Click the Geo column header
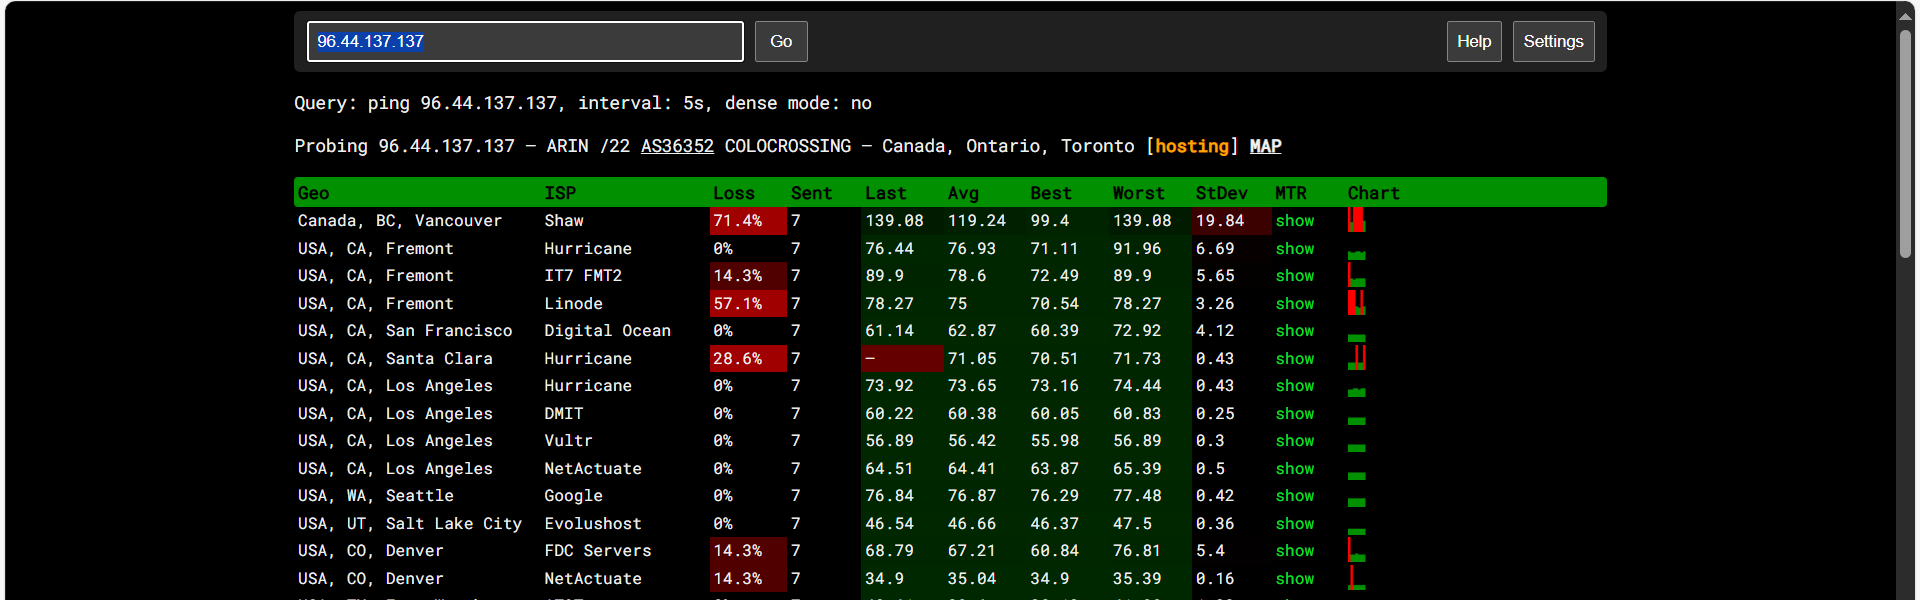Viewport: 1920px width, 600px height. (x=313, y=193)
